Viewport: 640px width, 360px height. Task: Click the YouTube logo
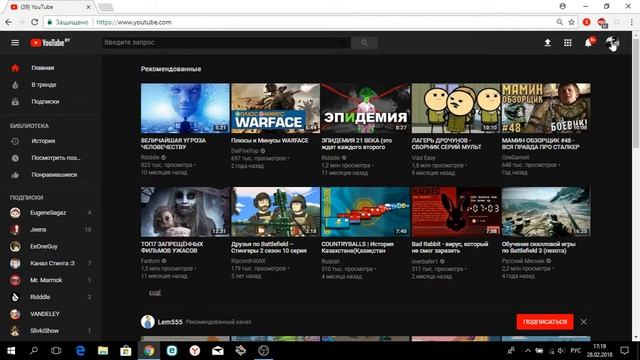click(x=50, y=43)
